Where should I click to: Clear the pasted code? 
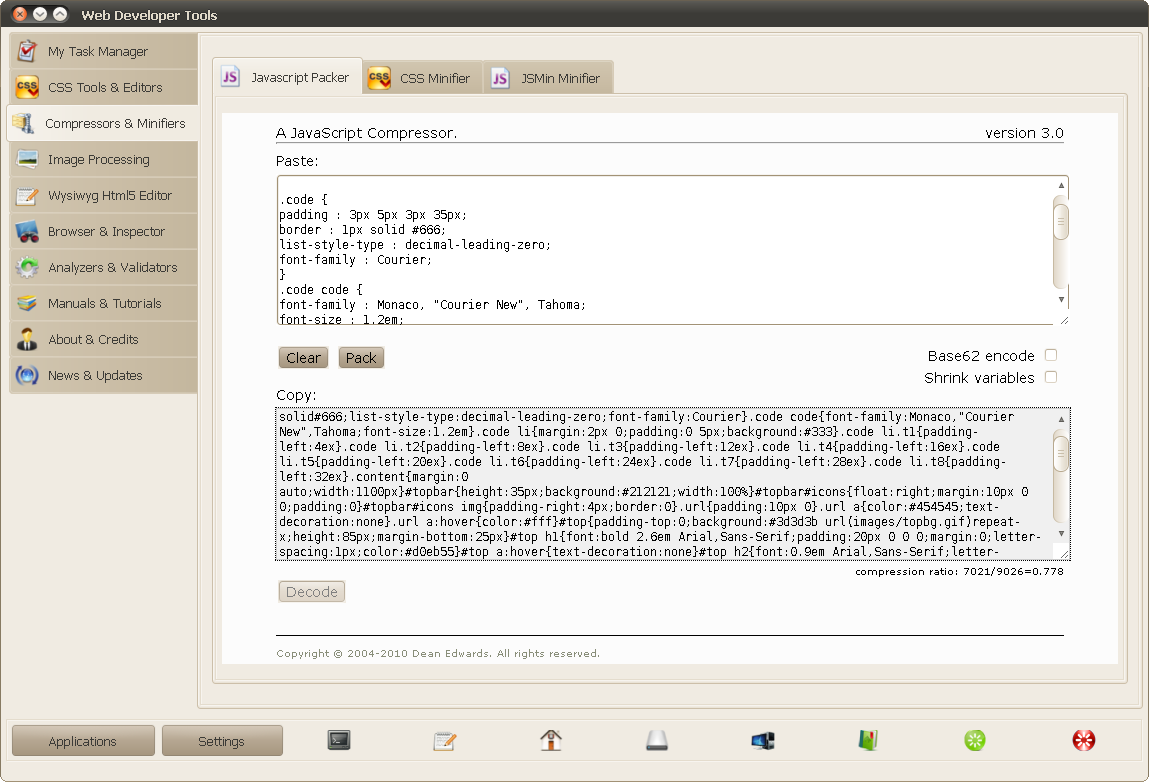click(x=303, y=358)
